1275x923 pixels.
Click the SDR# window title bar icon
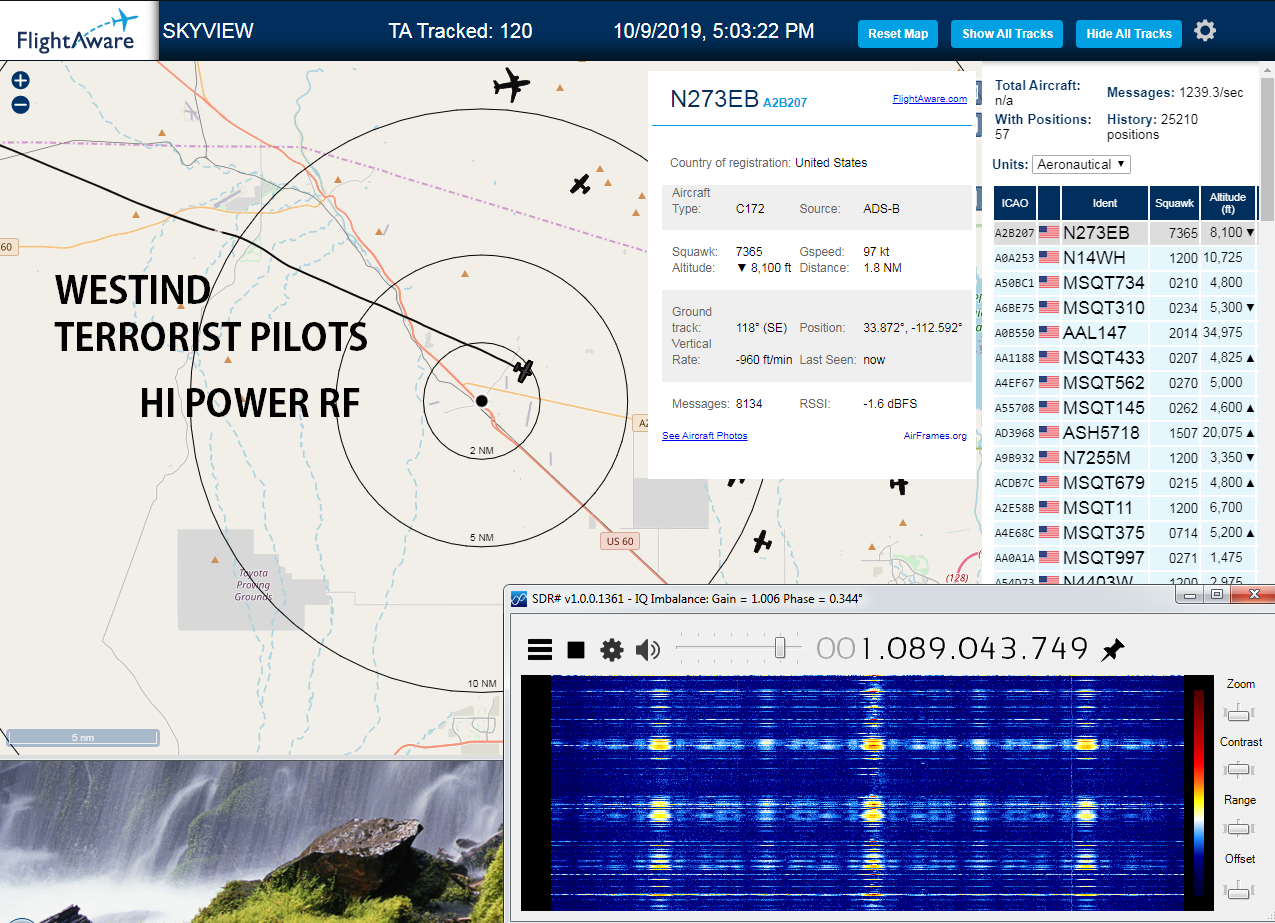tap(519, 599)
